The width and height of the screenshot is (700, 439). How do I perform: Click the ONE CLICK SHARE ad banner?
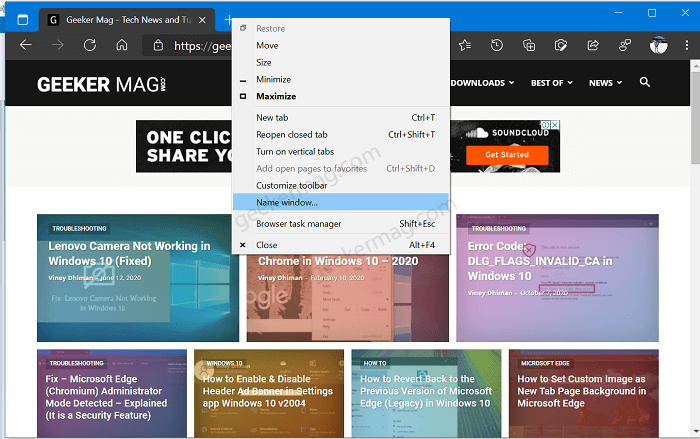[x=184, y=146]
